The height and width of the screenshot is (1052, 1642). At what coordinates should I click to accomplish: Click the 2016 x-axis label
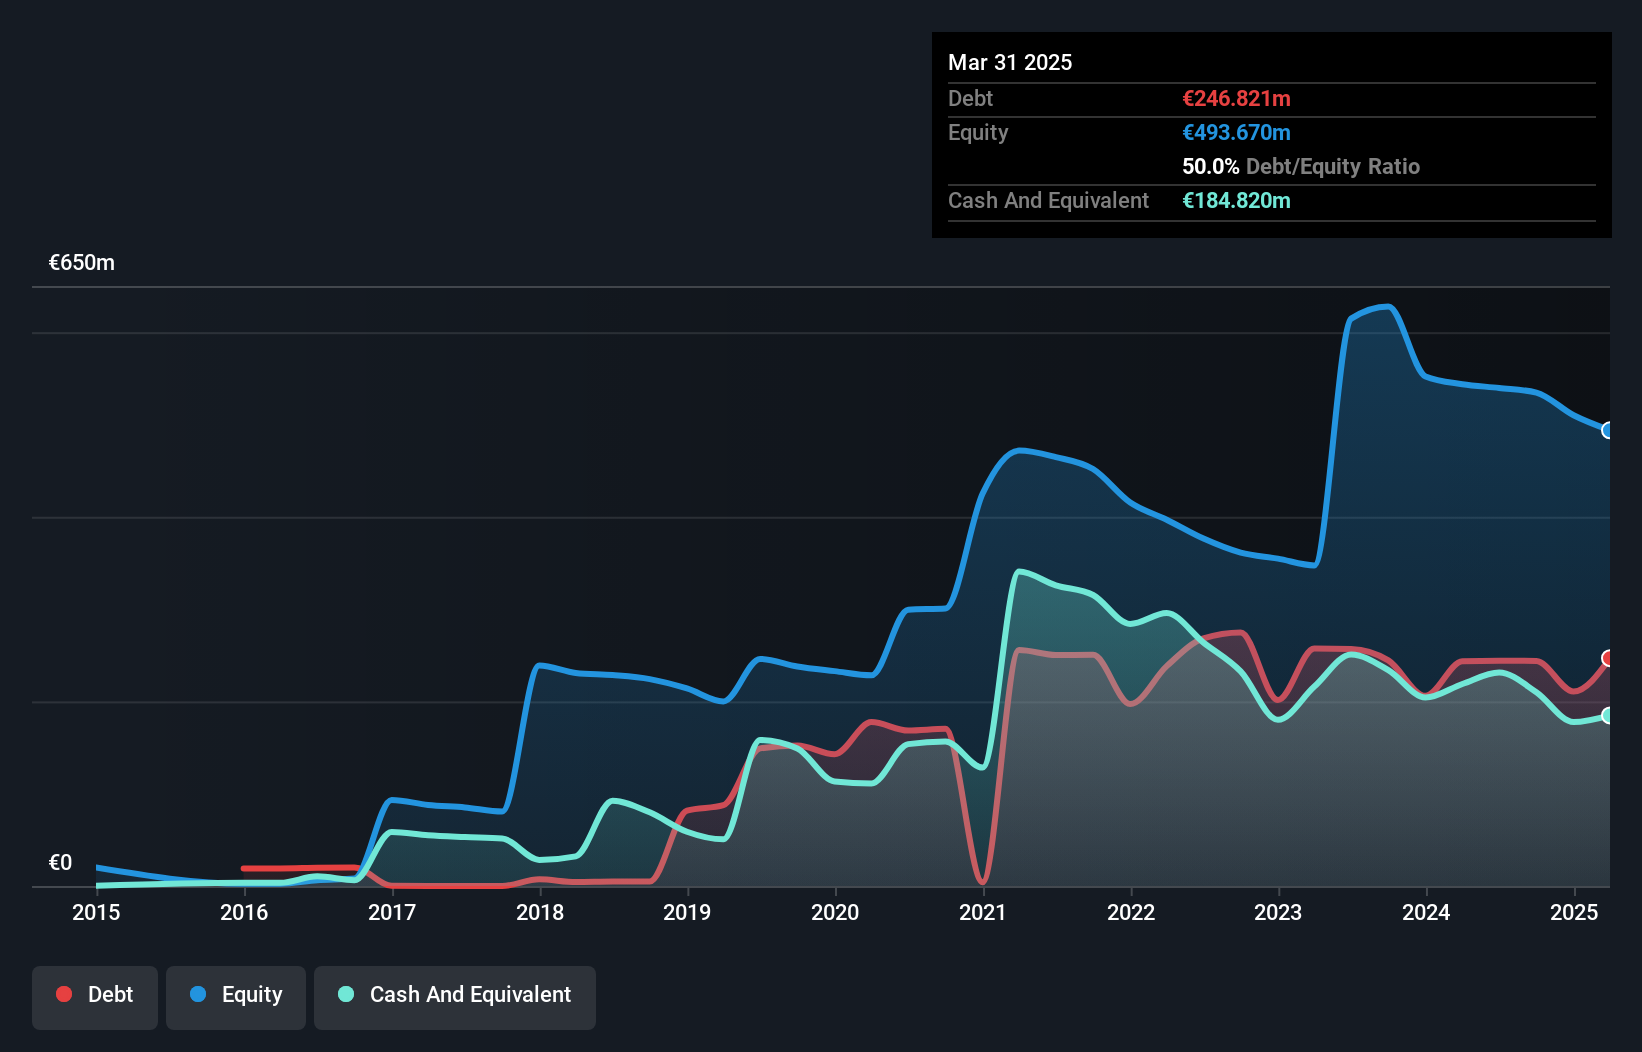pyautogui.click(x=244, y=912)
